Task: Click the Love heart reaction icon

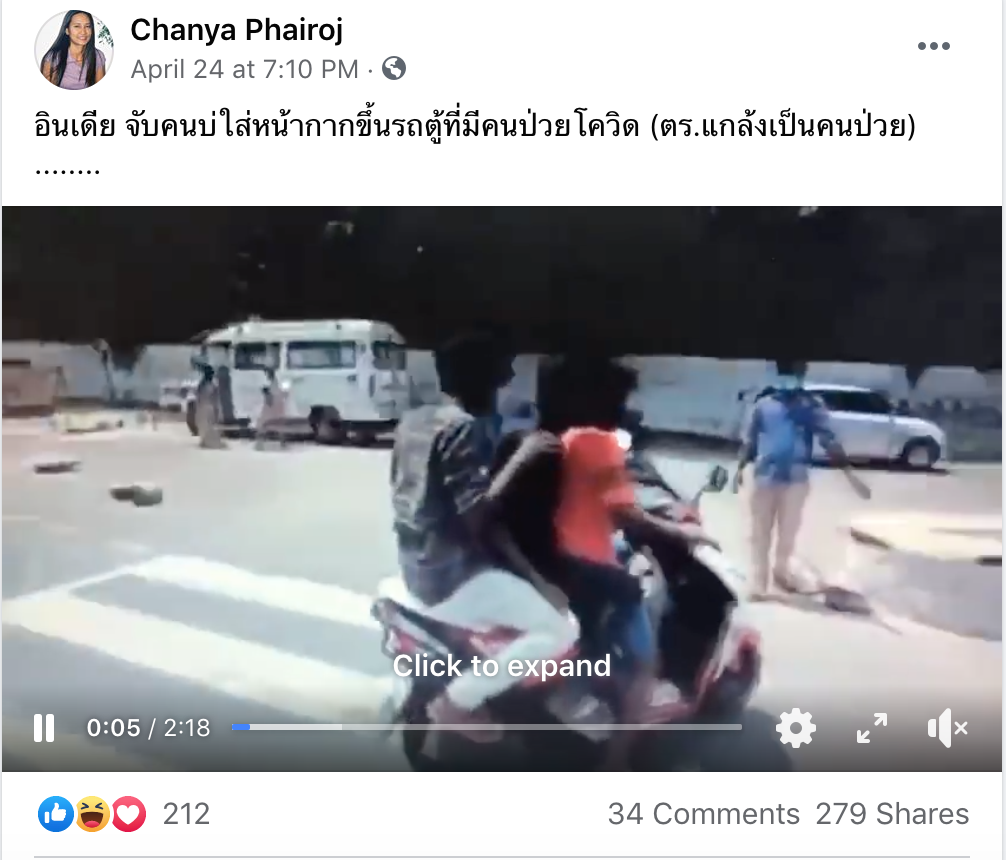Action: pyautogui.click(x=129, y=814)
